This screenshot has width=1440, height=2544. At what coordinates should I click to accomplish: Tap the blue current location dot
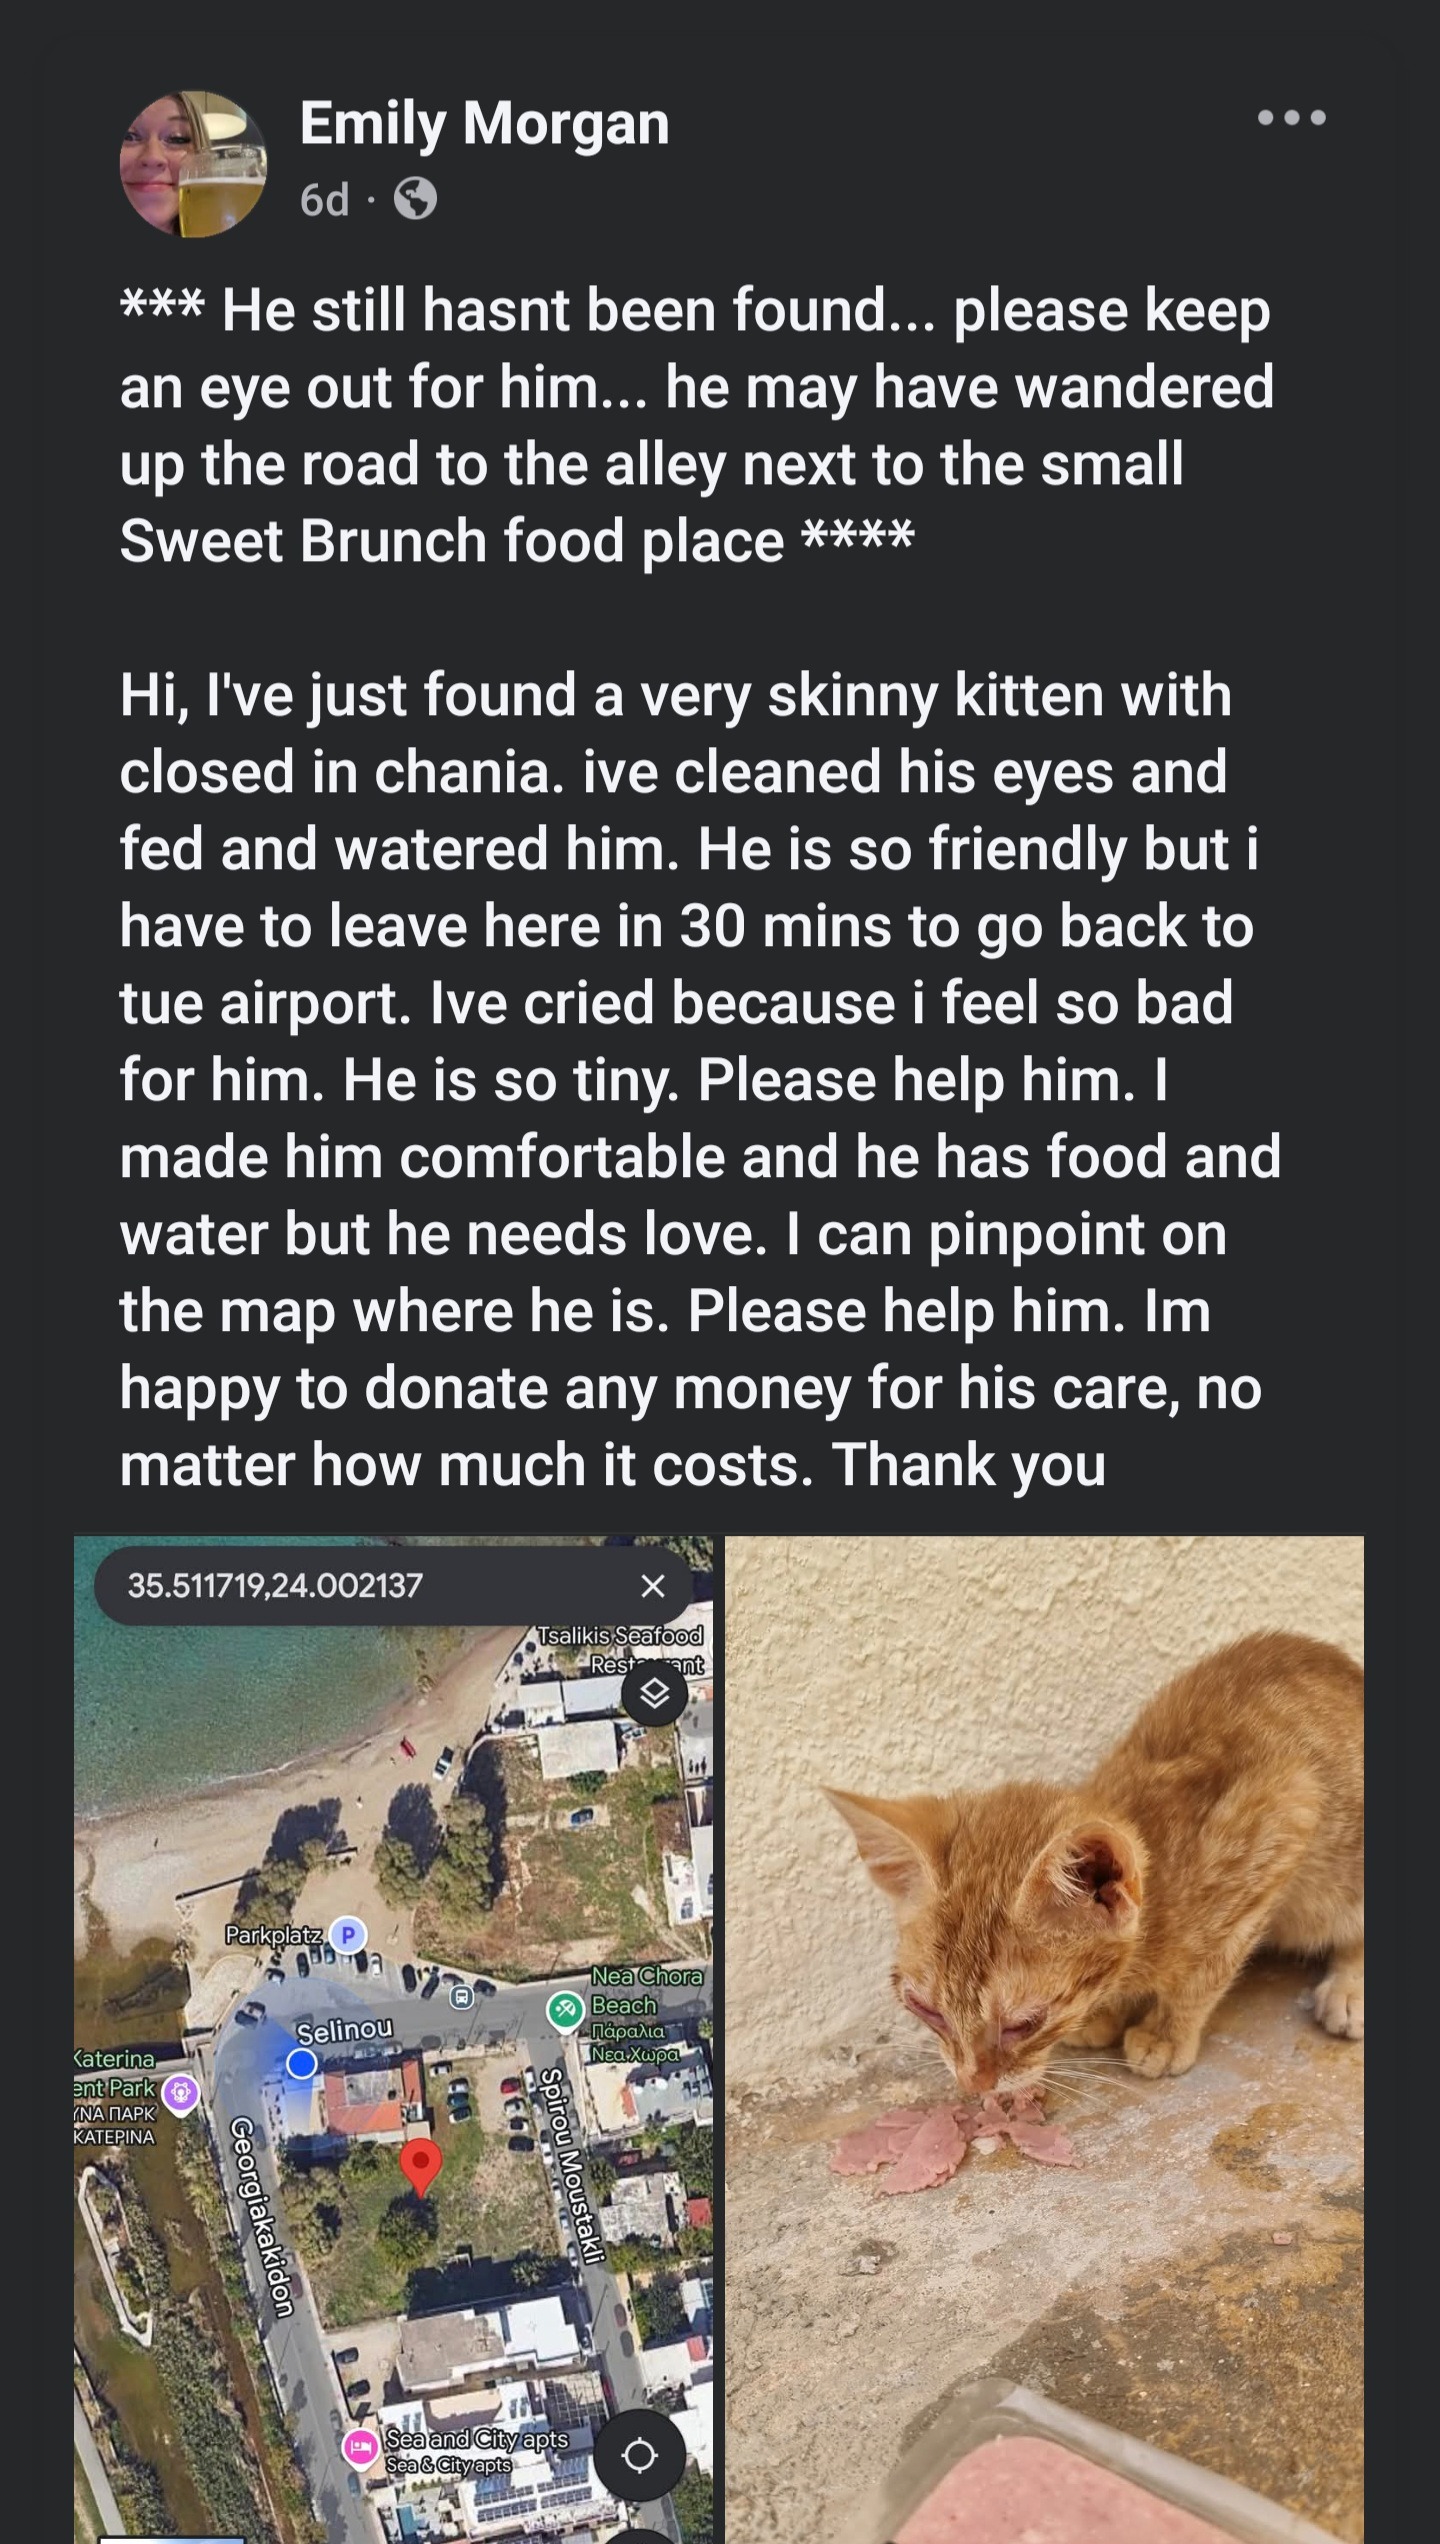302,2062
